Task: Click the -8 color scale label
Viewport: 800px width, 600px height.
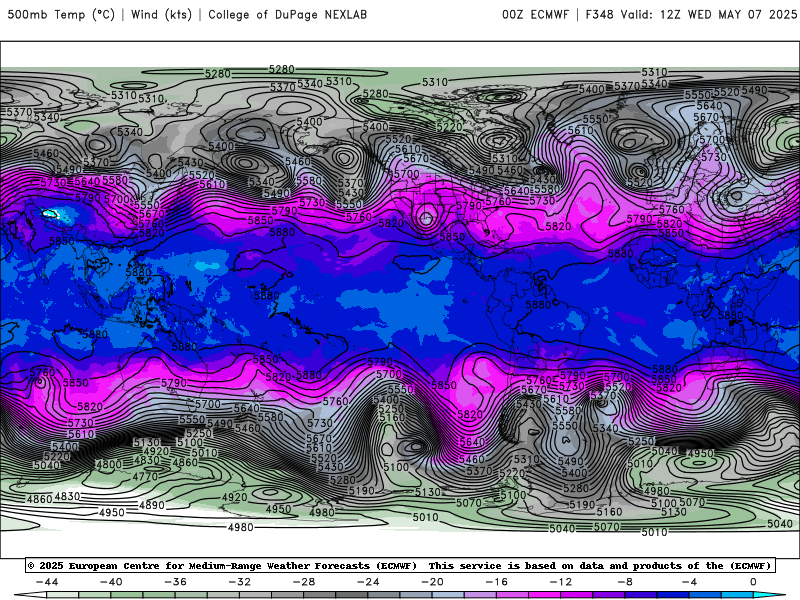Action: 625,582
